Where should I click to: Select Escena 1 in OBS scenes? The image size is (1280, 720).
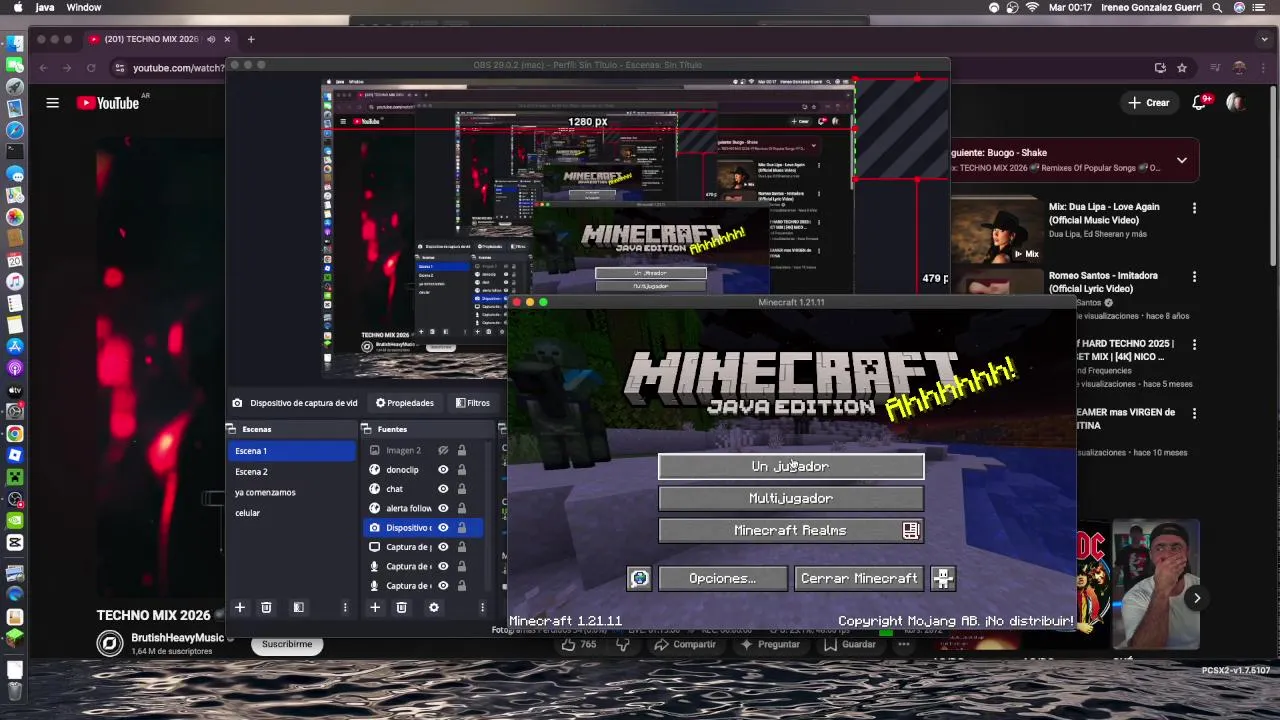pyautogui.click(x=292, y=451)
